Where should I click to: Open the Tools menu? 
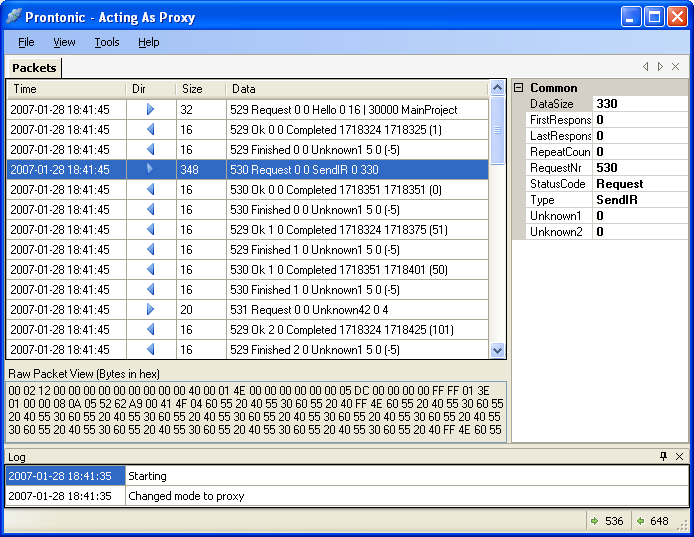point(107,42)
